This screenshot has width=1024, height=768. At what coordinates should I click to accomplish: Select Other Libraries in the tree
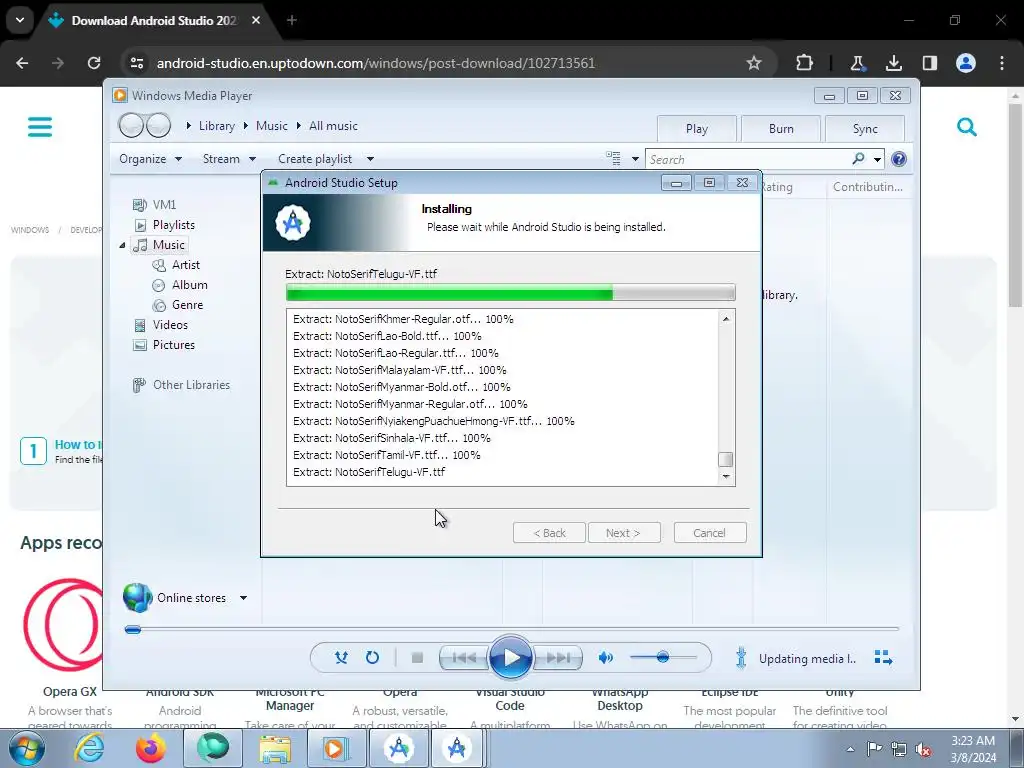pyautogui.click(x=191, y=385)
